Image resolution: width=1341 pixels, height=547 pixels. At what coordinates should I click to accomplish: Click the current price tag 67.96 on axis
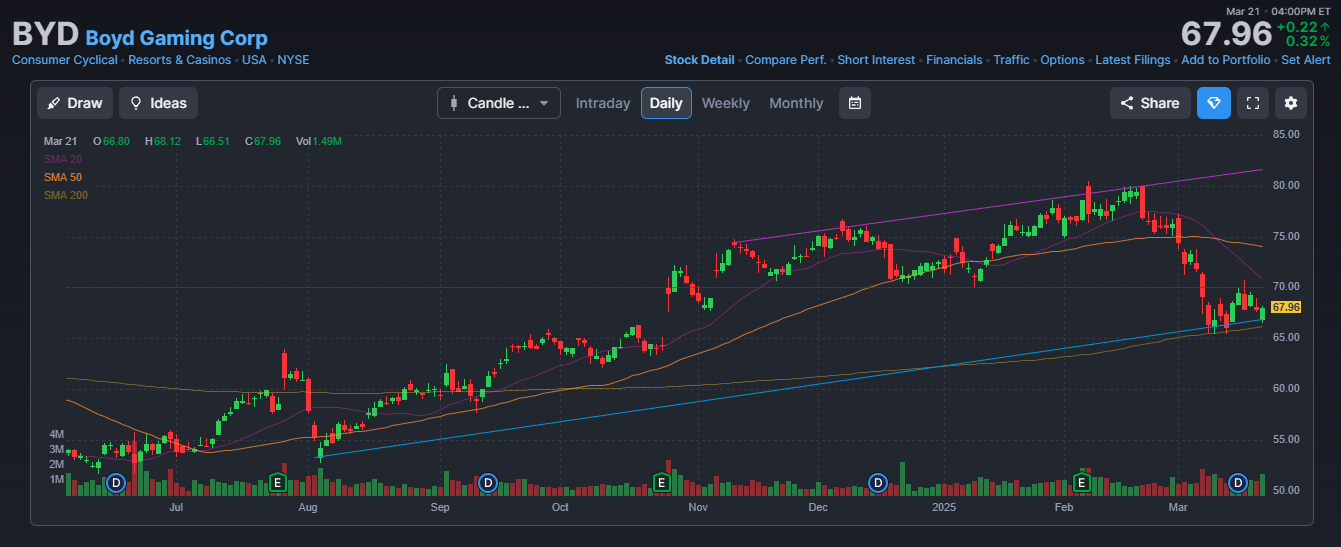pos(1286,307)
